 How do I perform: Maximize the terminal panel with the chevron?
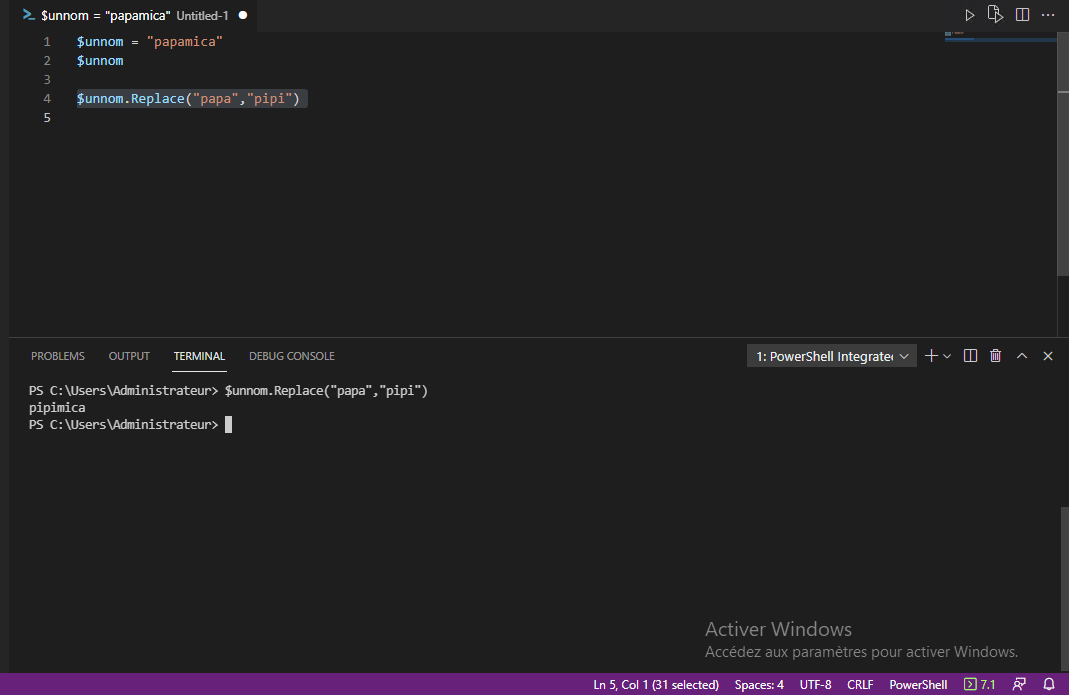(x=1021, y=355)
